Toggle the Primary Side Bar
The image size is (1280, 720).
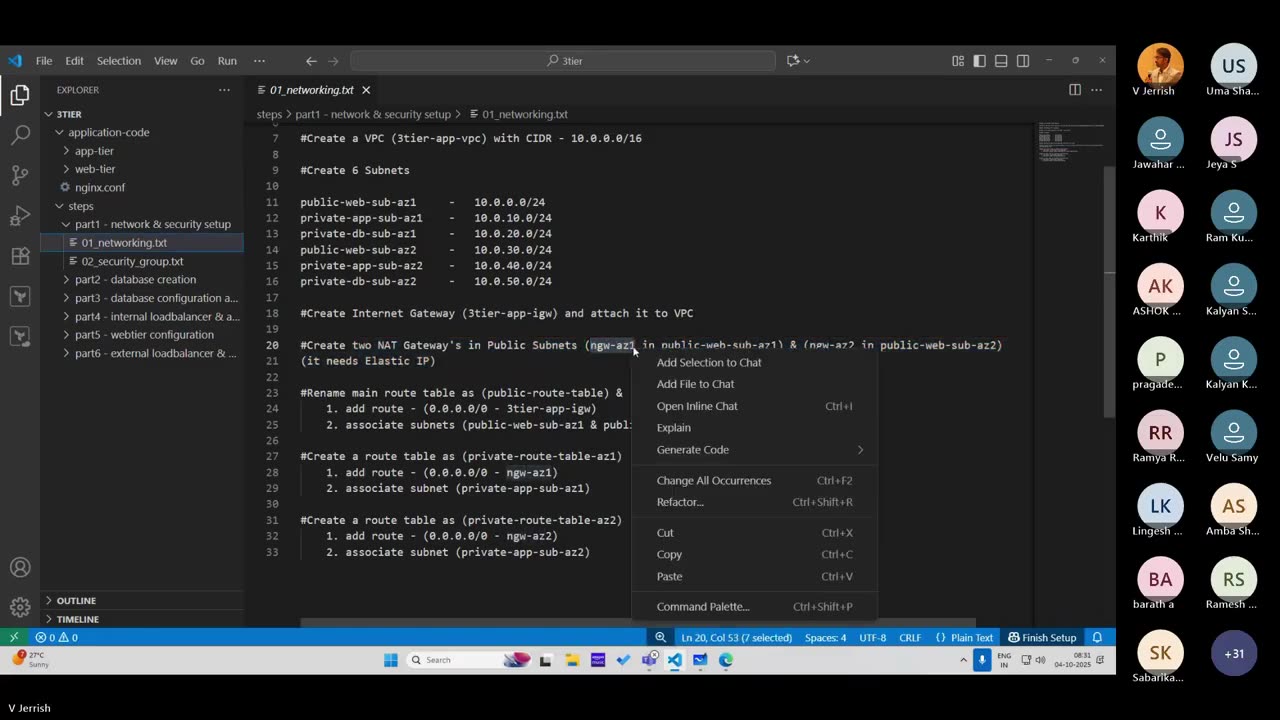pos(979,61)
